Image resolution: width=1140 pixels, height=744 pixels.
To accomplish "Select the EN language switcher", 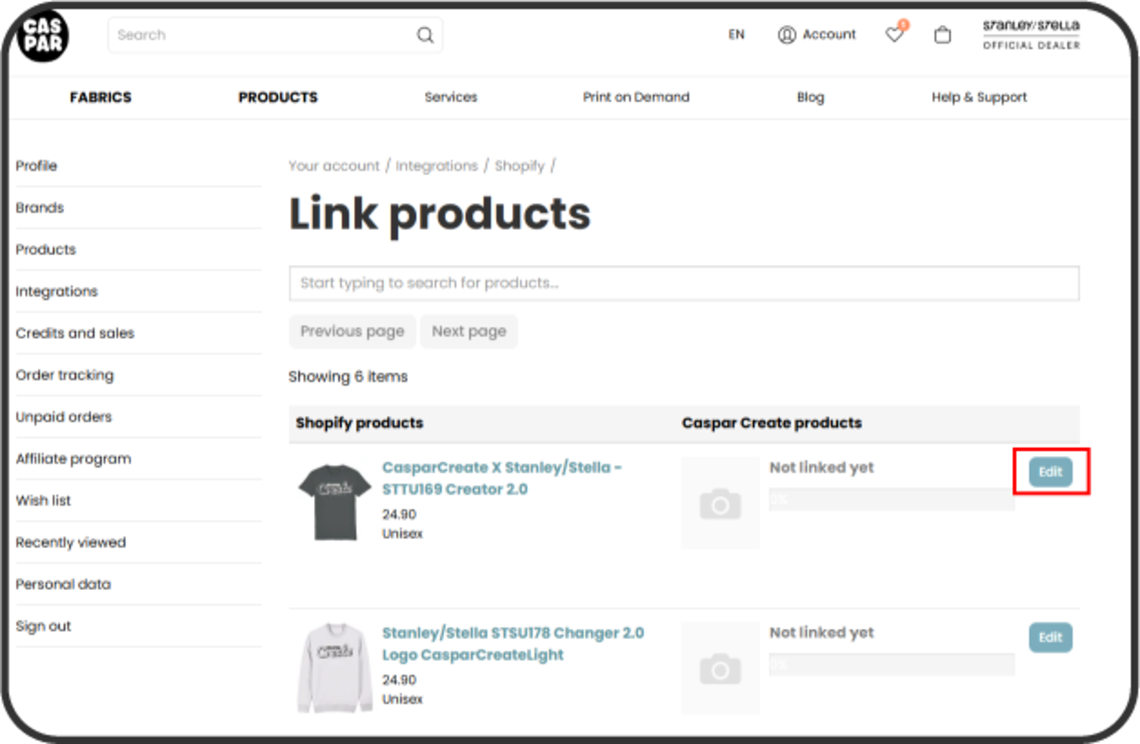I will [736, 34].
